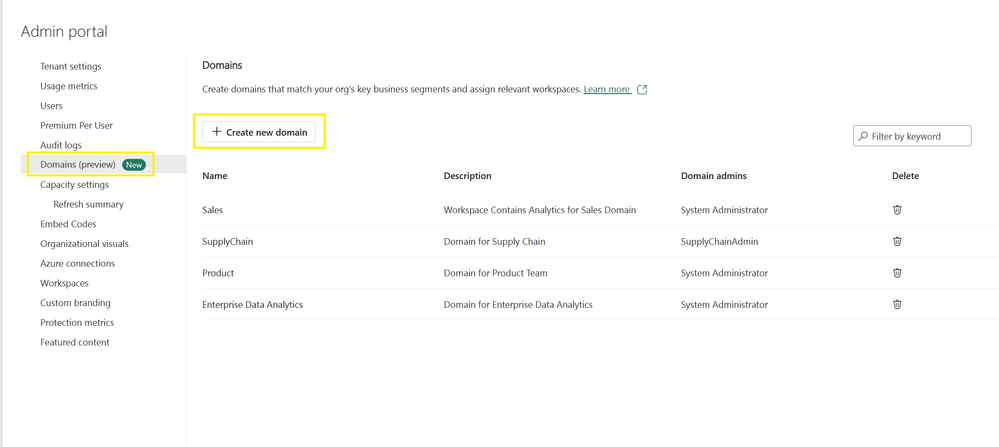Select Users in the admin menu
Screen dimensions: 999x447
tap(51, 105)
